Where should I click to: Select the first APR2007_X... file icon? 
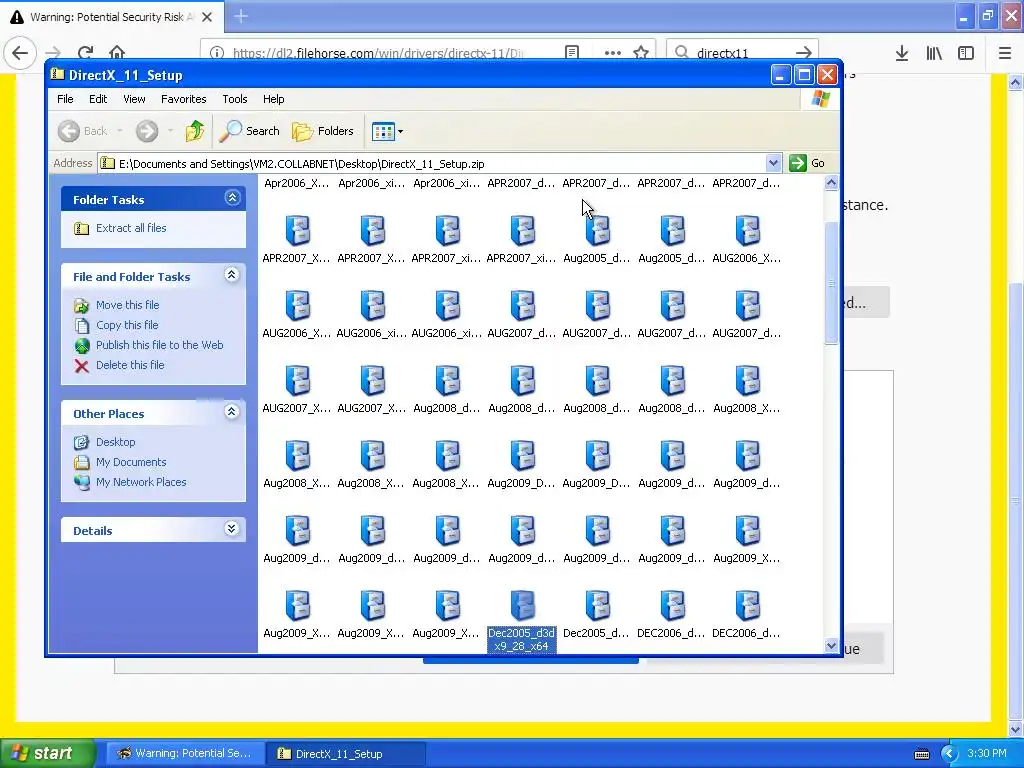click(x=297, y=231)
